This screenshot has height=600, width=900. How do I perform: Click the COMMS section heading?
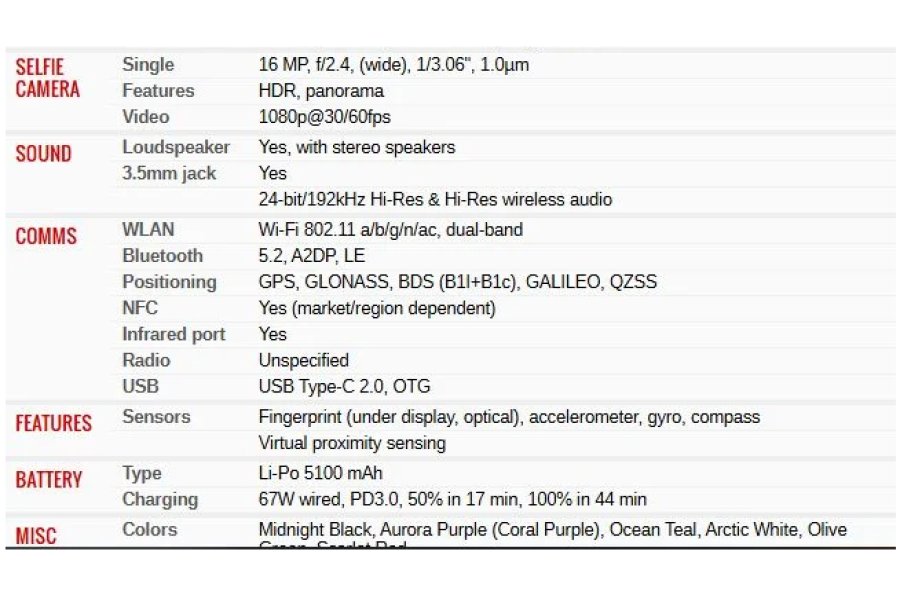(x=46, y=237)
